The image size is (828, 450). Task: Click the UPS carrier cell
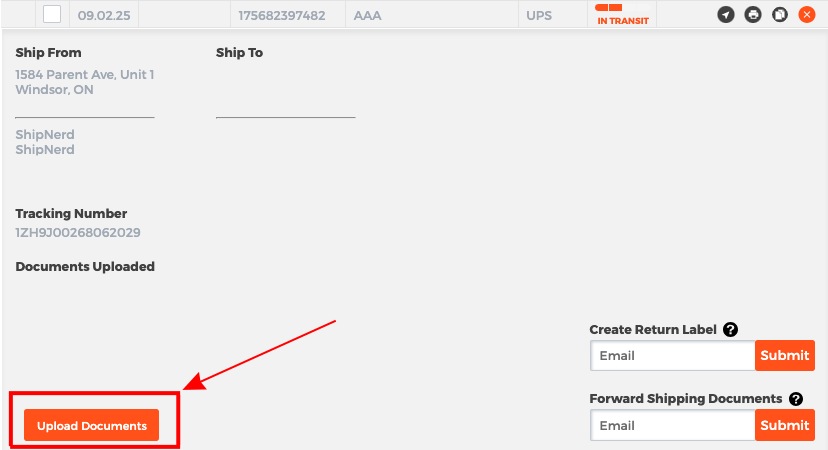(539, 16)
